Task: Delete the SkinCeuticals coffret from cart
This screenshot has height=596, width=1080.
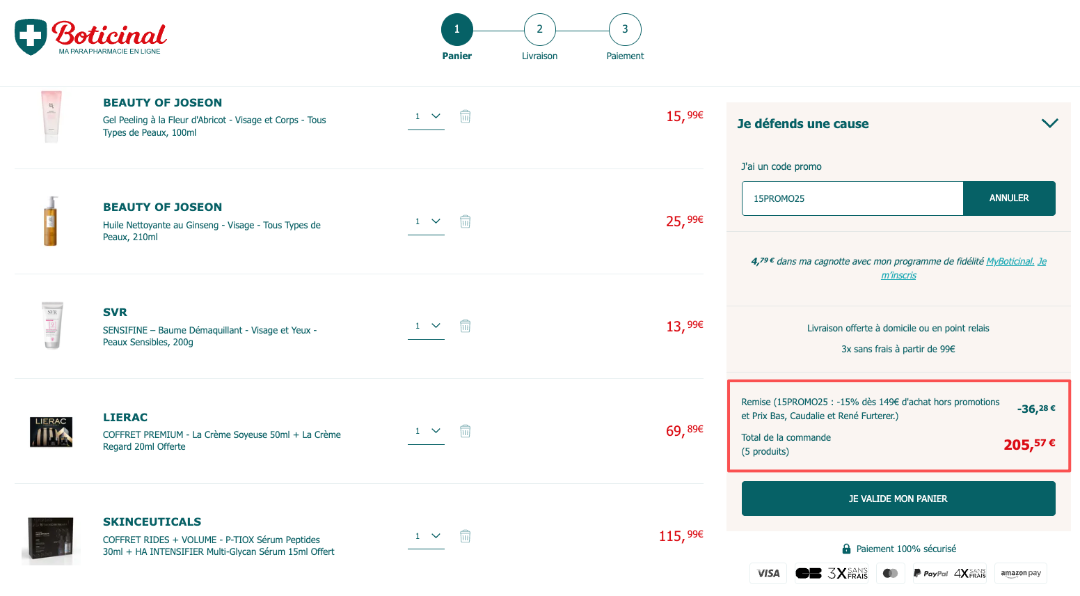Action: pyautogui.click(x=465, y=536)
